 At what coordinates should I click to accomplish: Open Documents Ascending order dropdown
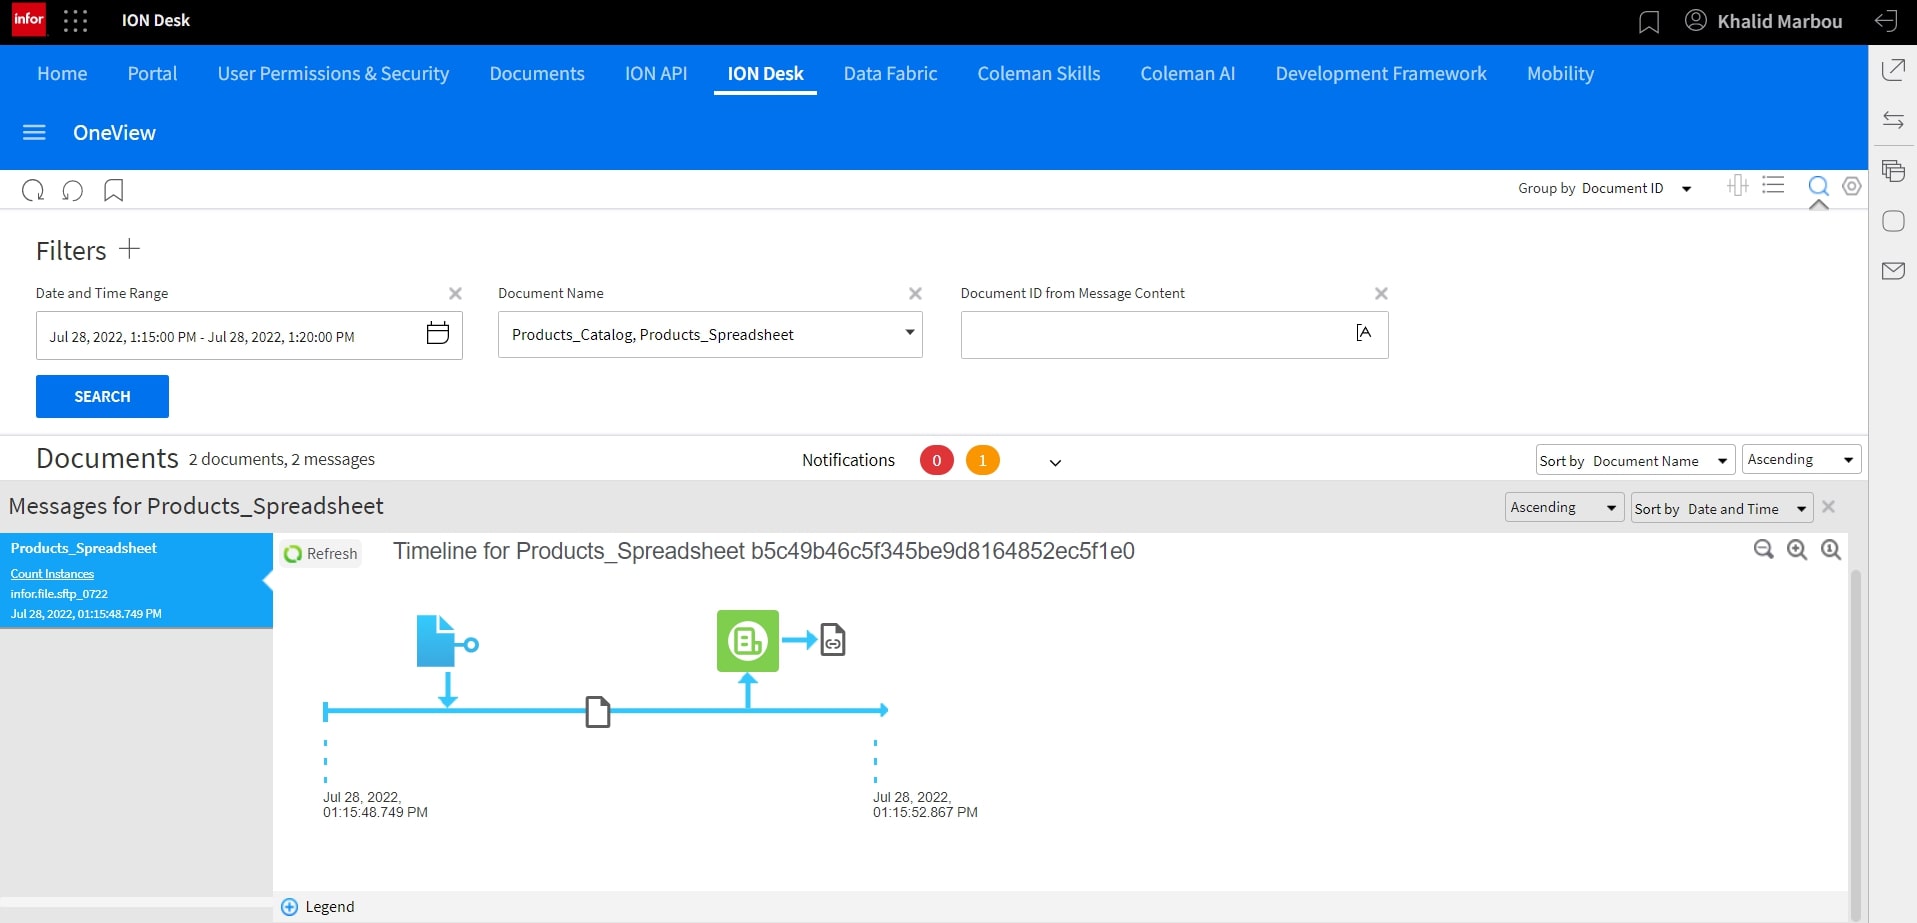[x=1801, y=459]
